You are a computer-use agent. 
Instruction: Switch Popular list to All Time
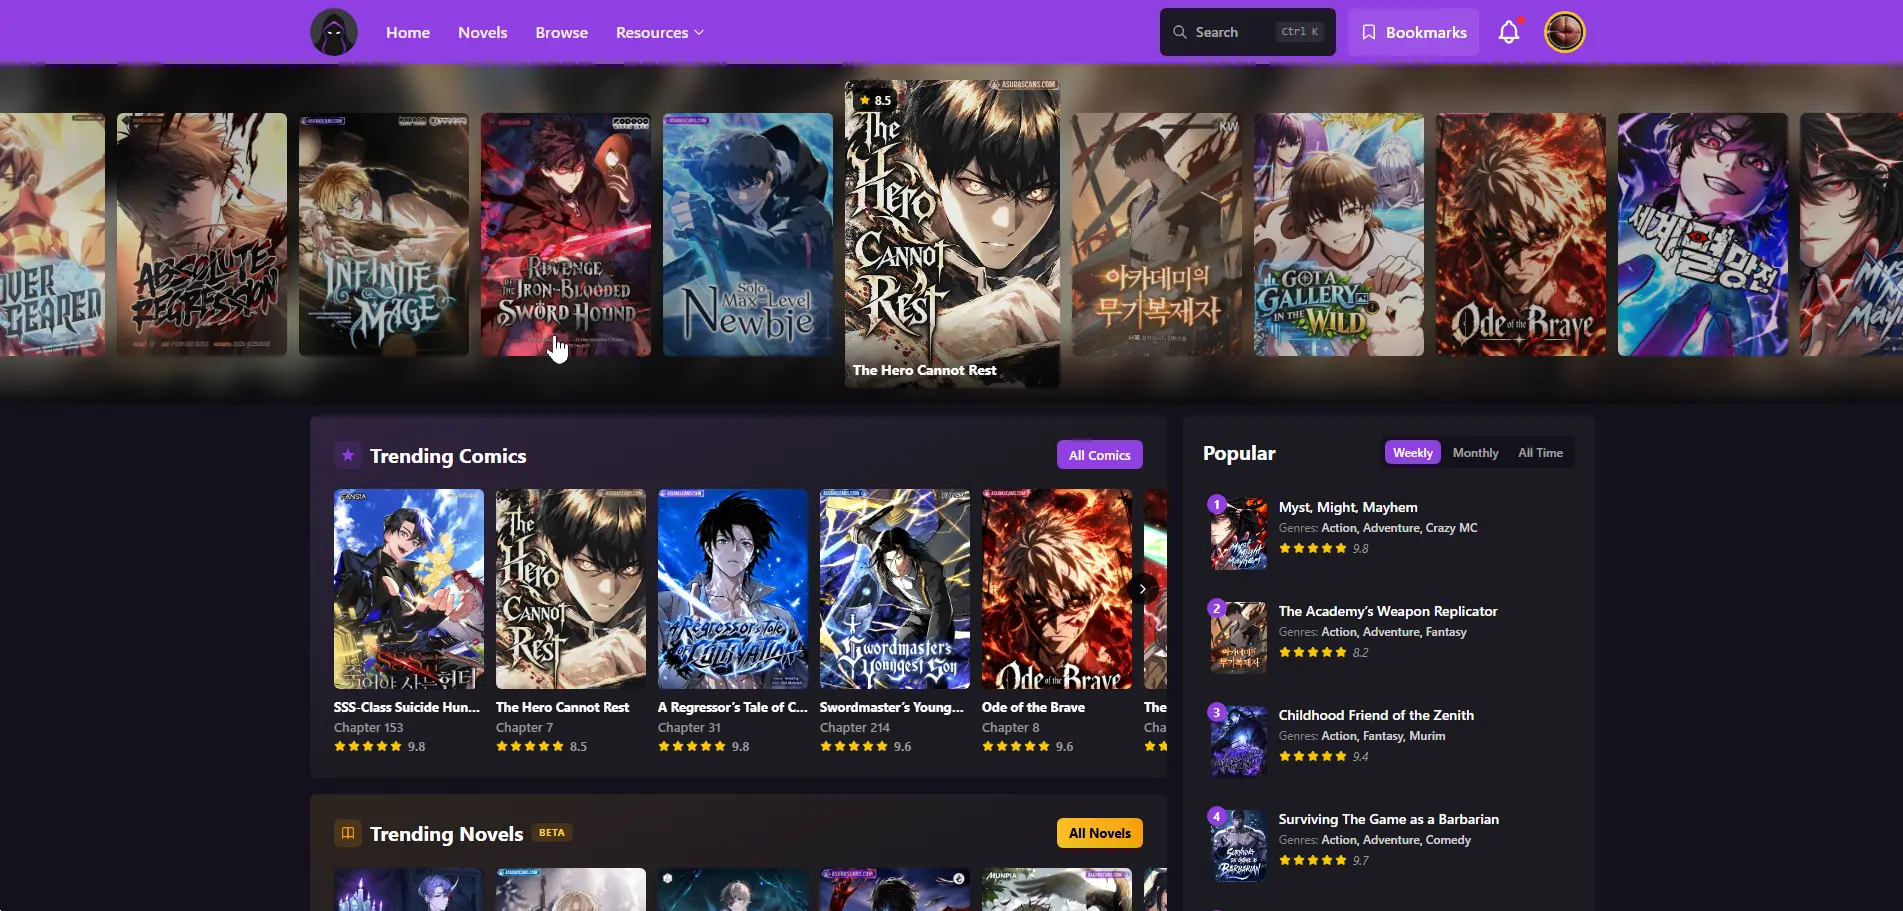(x=1540, y=453)
